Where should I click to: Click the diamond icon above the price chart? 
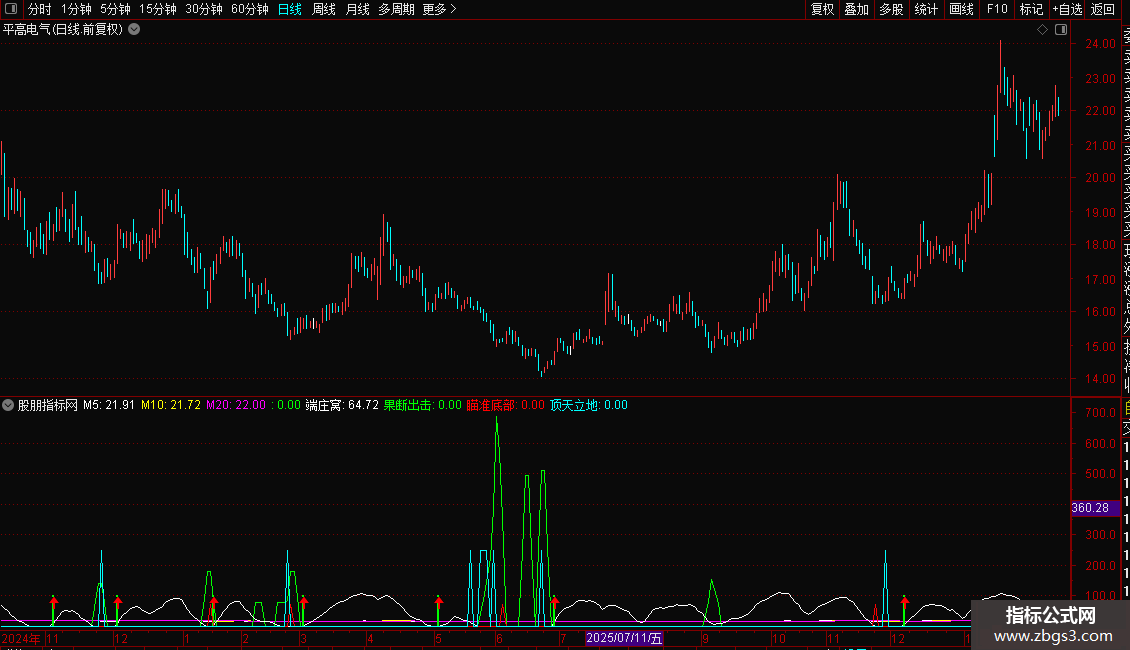1042,30
